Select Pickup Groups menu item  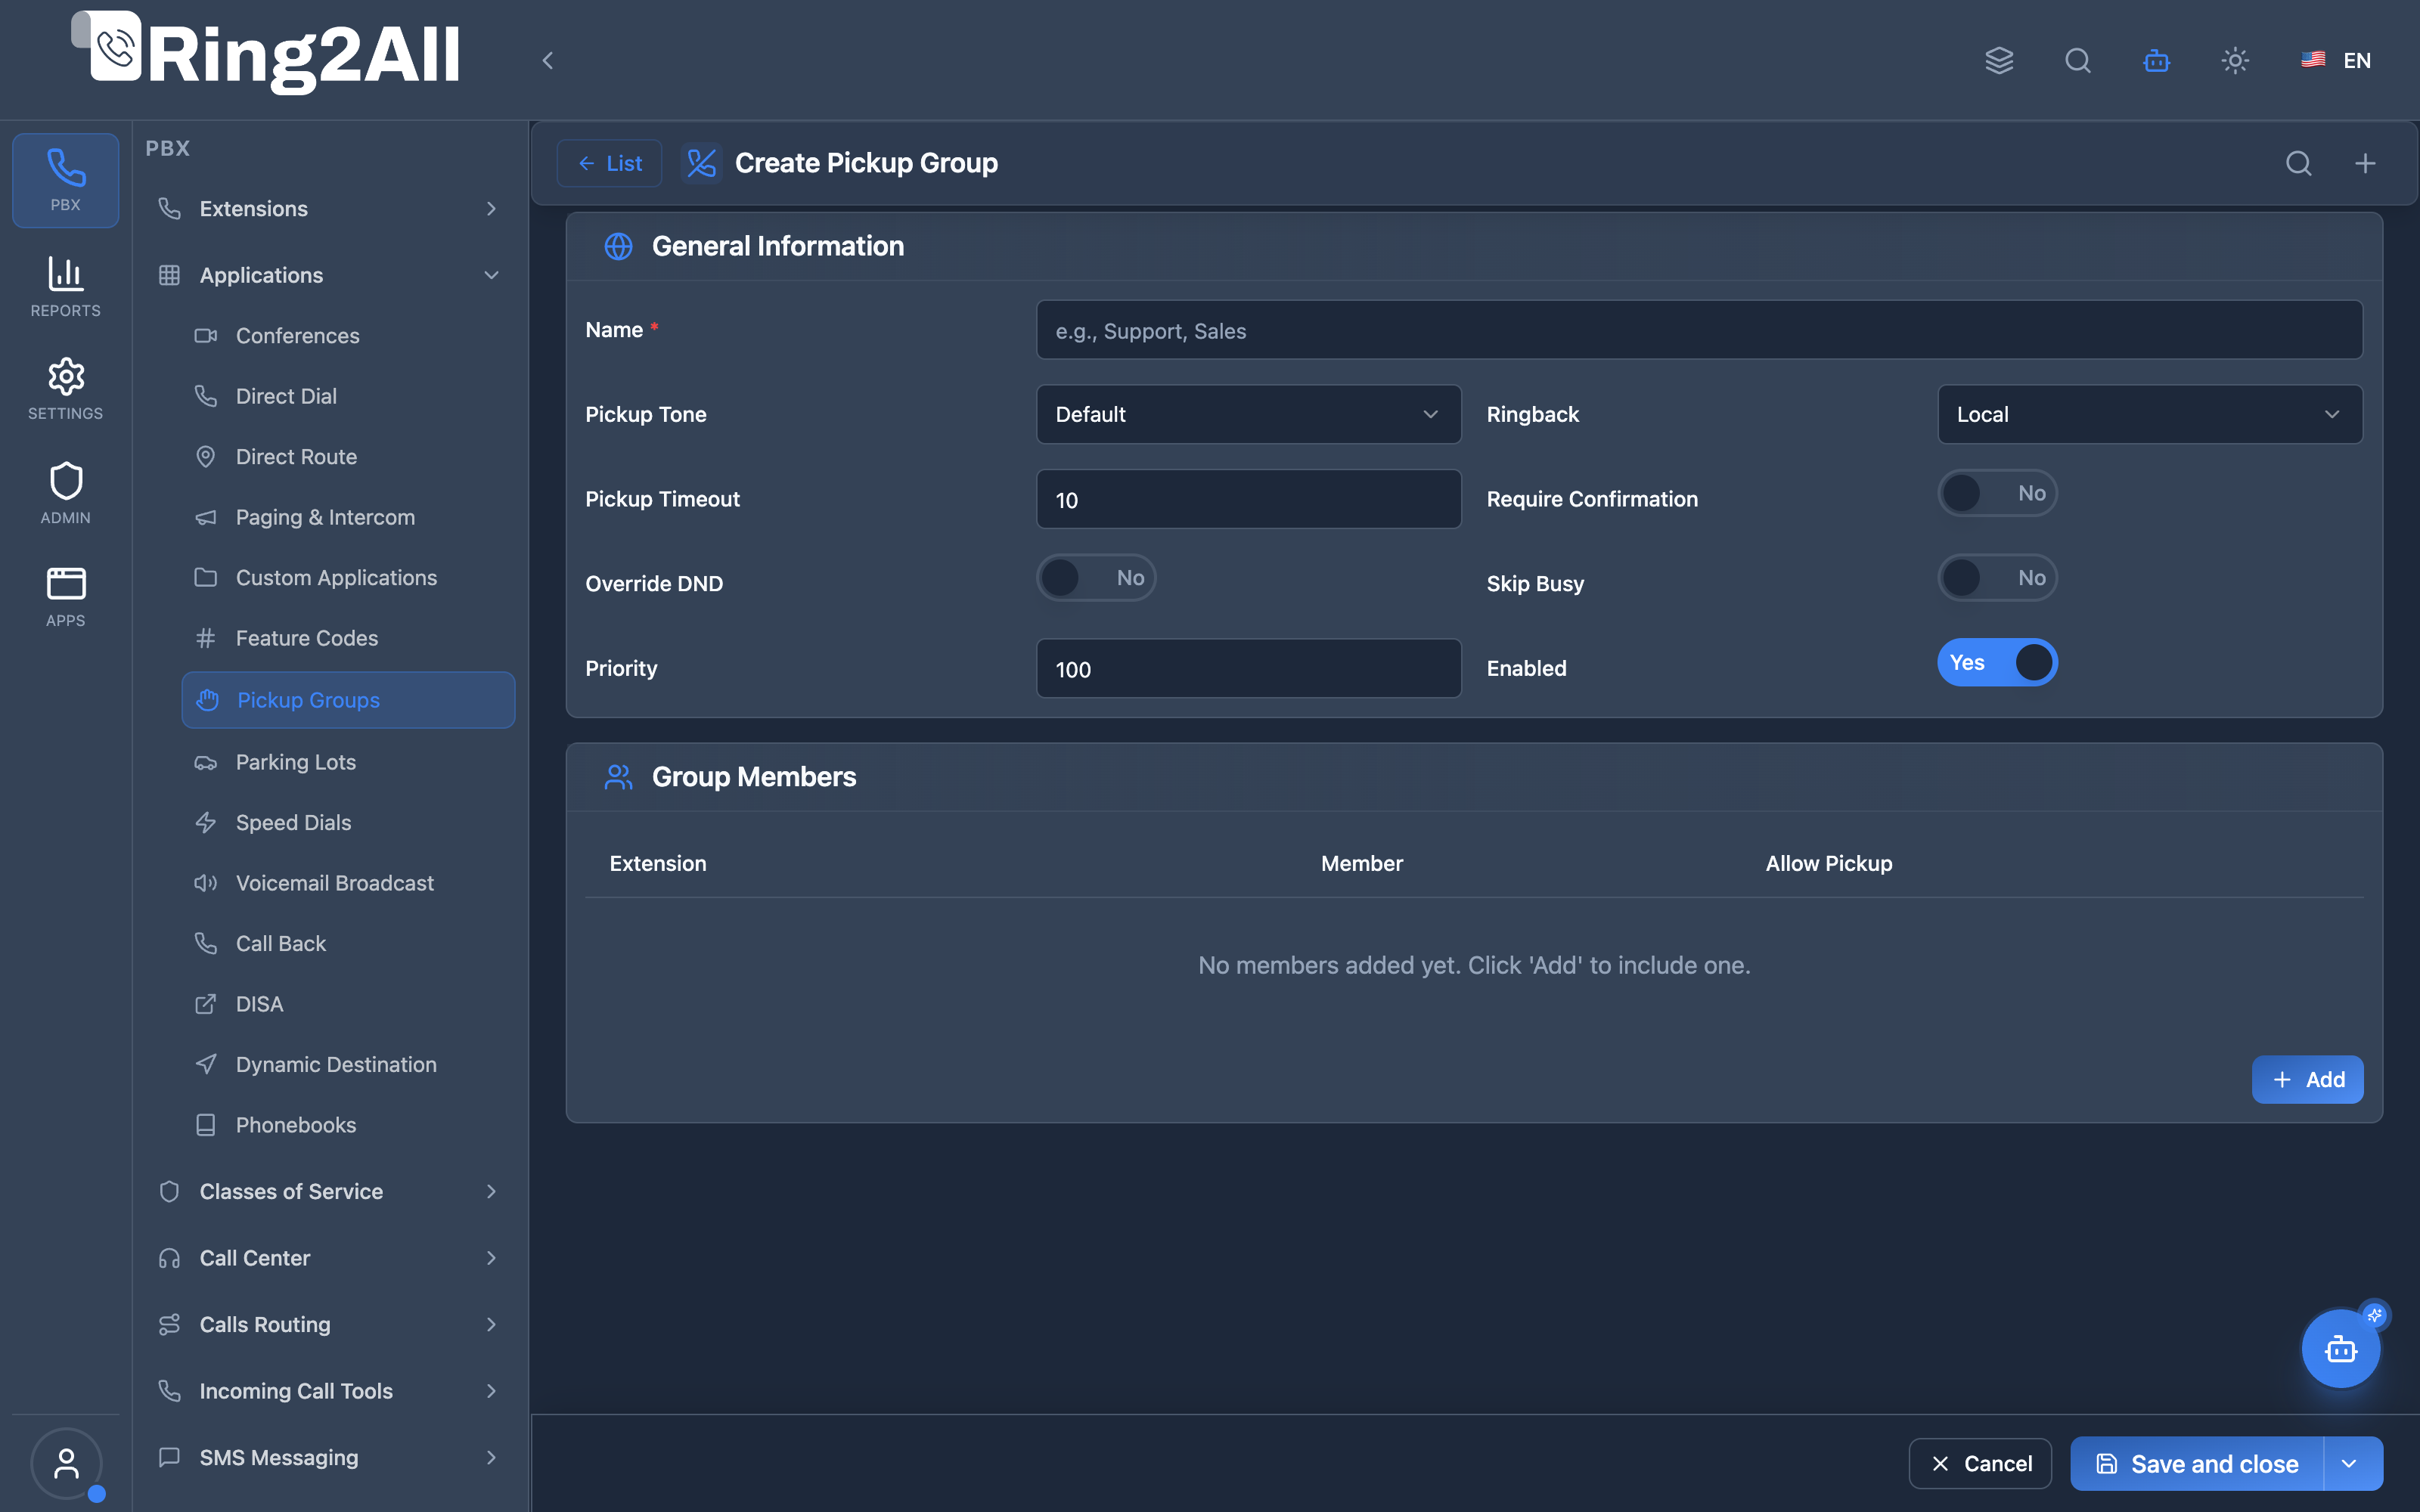pos(347,700)
